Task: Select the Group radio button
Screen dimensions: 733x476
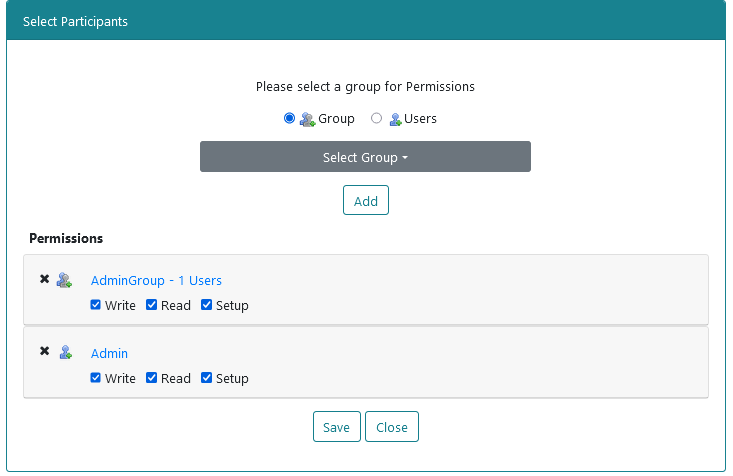Action: (x=289, y=118)
